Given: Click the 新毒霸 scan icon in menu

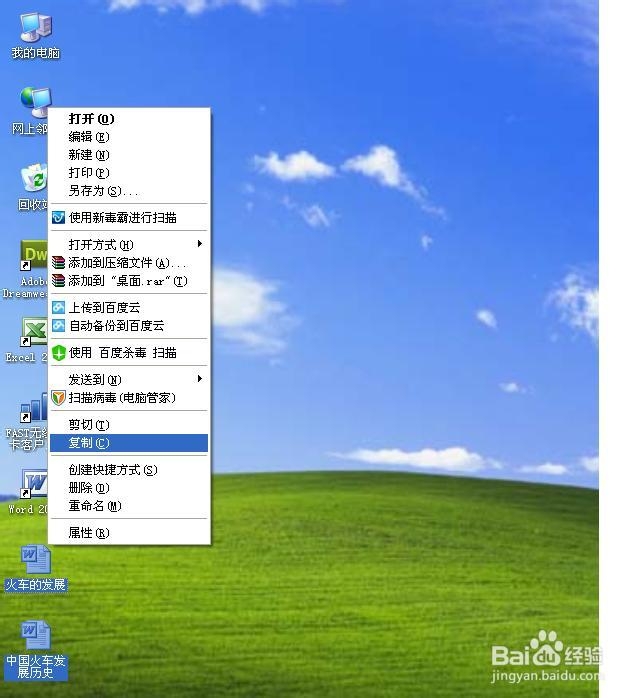Looking at the screenshot, I should (58, 218).
